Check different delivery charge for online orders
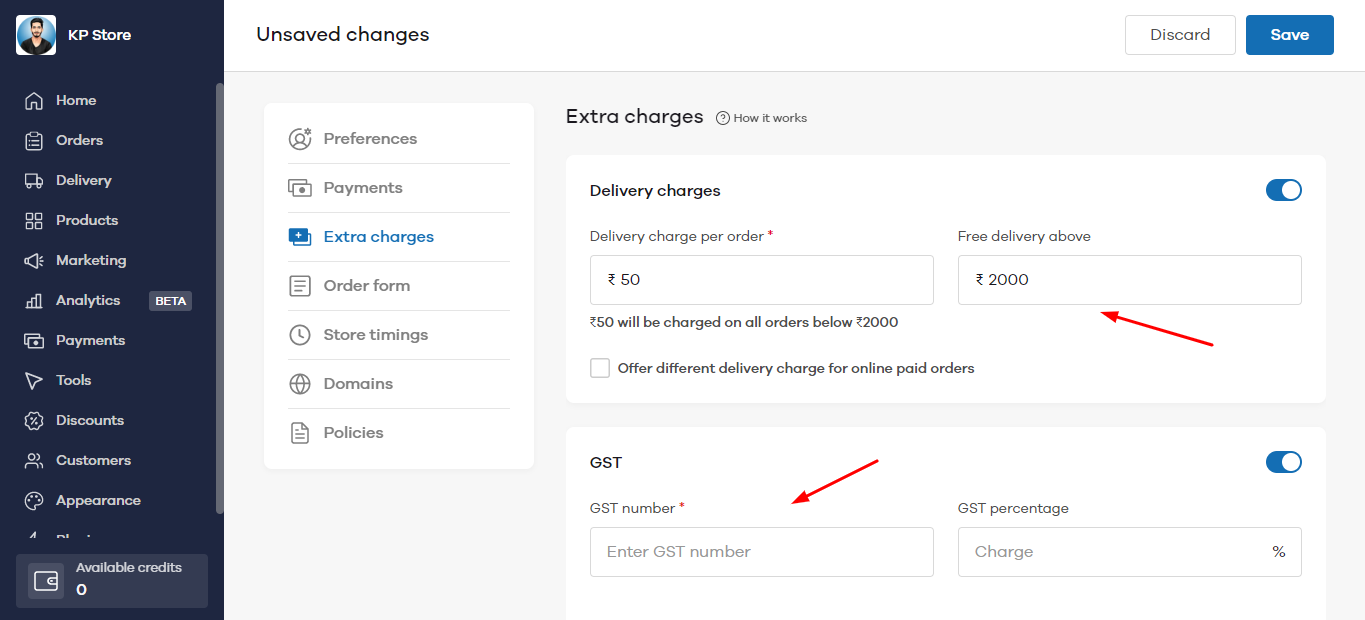The width and height of the screenshot is (1365, 620). [600, 368]
